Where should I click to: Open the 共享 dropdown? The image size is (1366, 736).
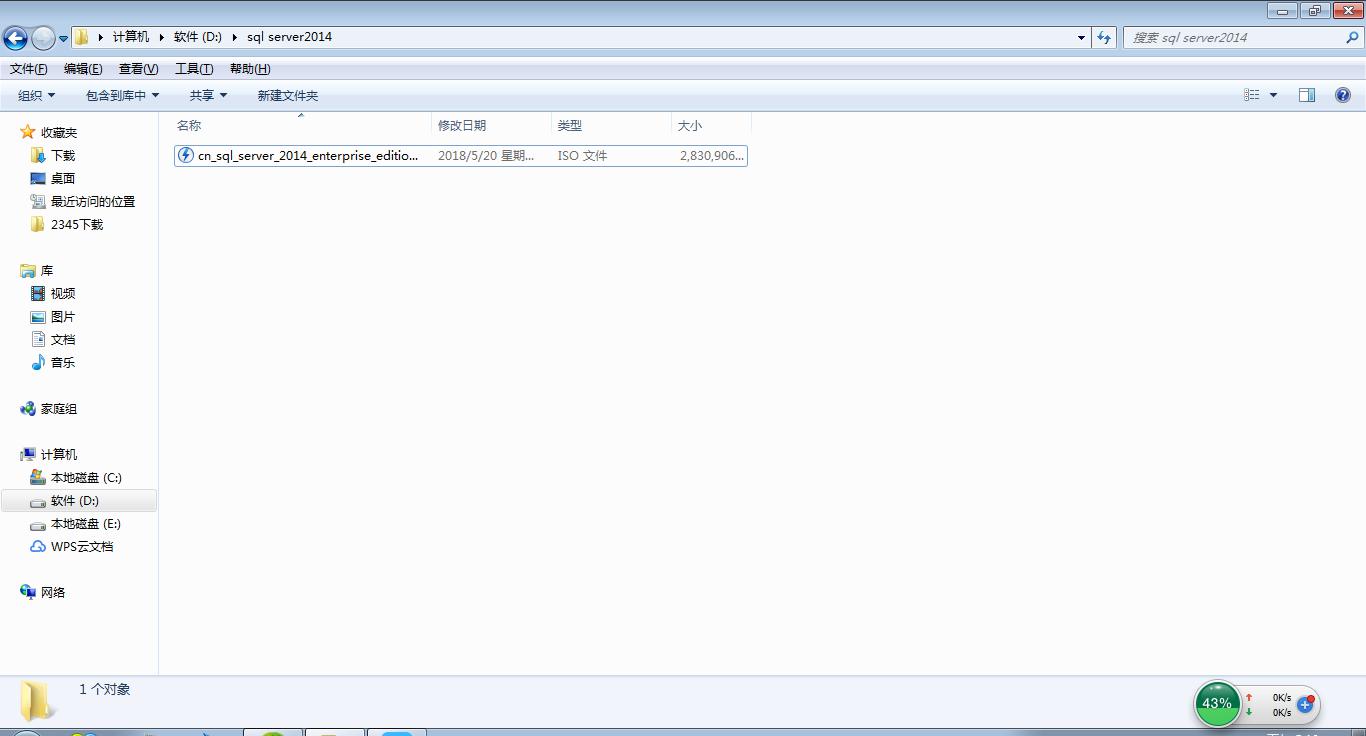[208, 95]
